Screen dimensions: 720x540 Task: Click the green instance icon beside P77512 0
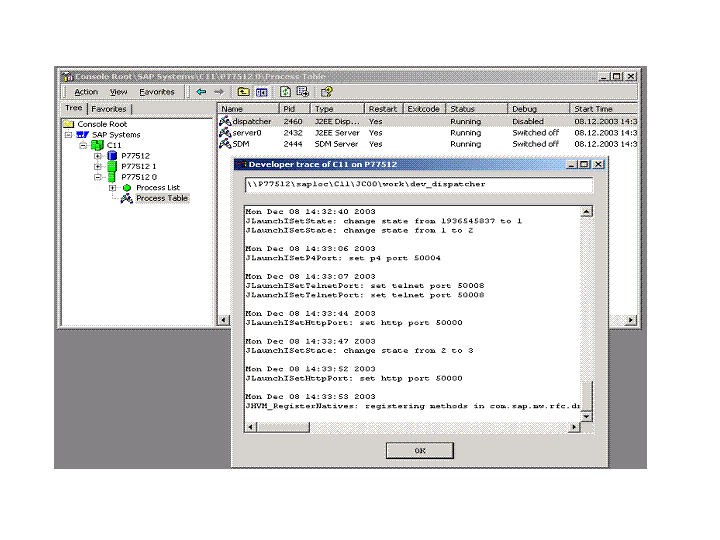(x=112, y=177)
